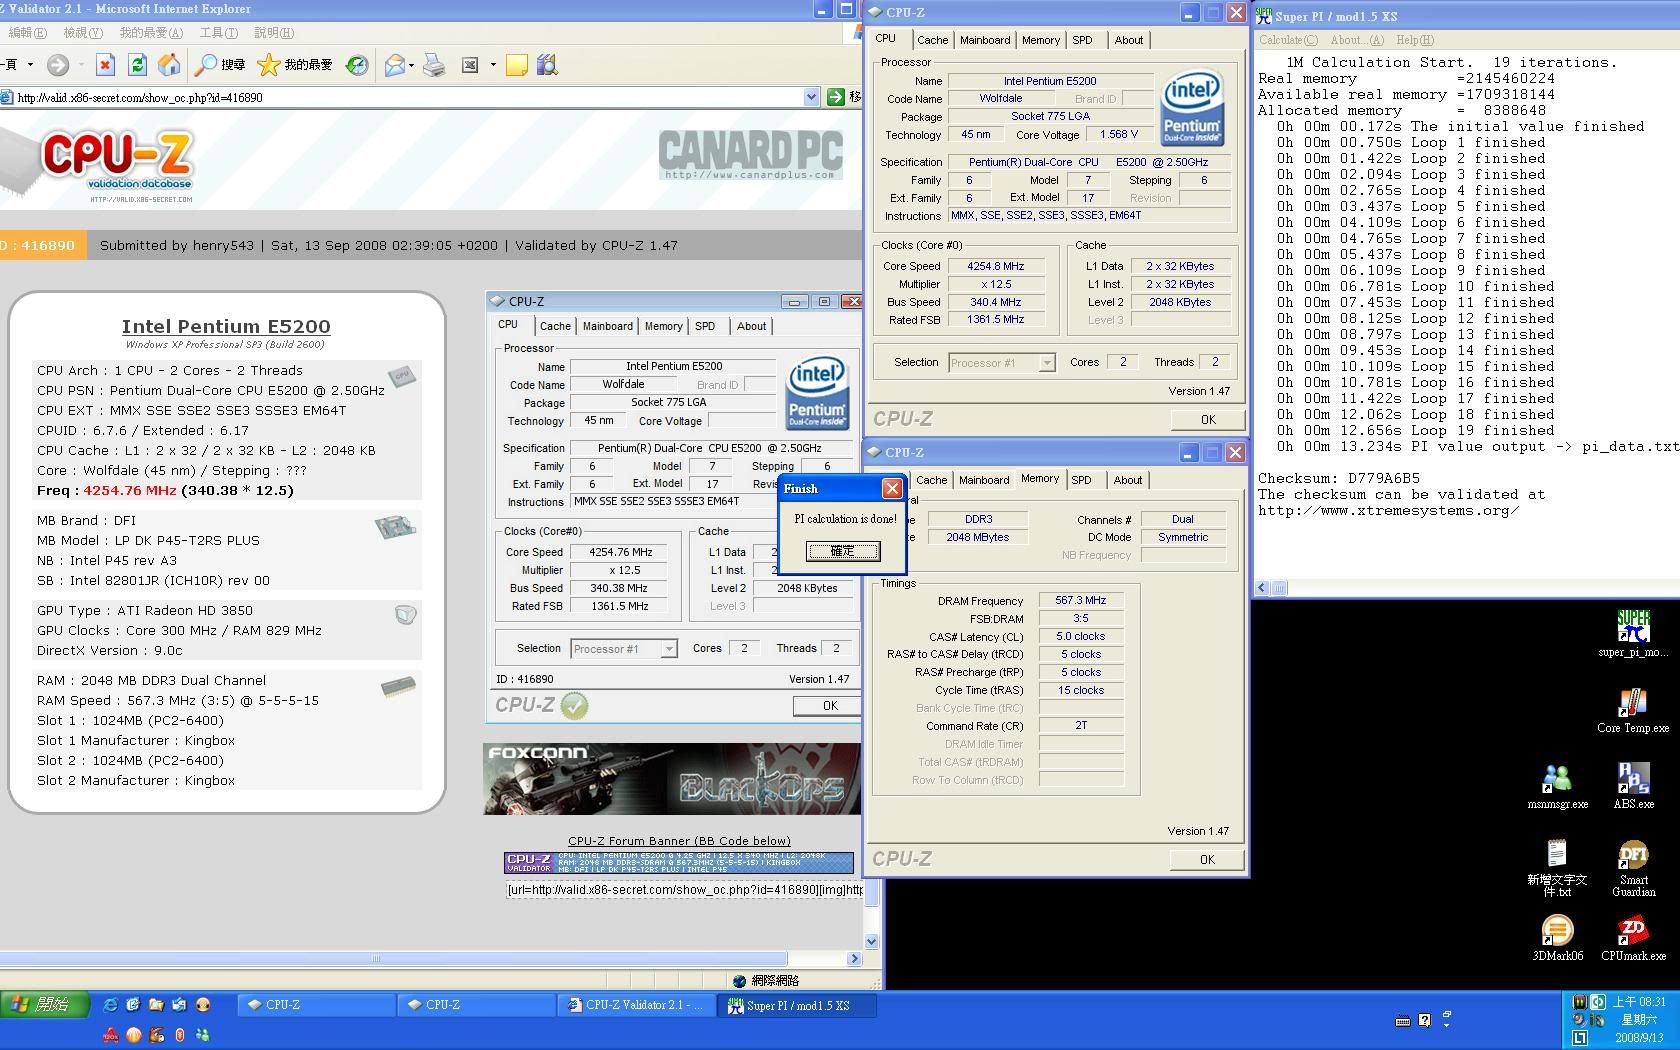Select Mainboard tab in lower CPU-Z window
Viewport: 1680px width, 1050px height.
click(x=984, y=480)
